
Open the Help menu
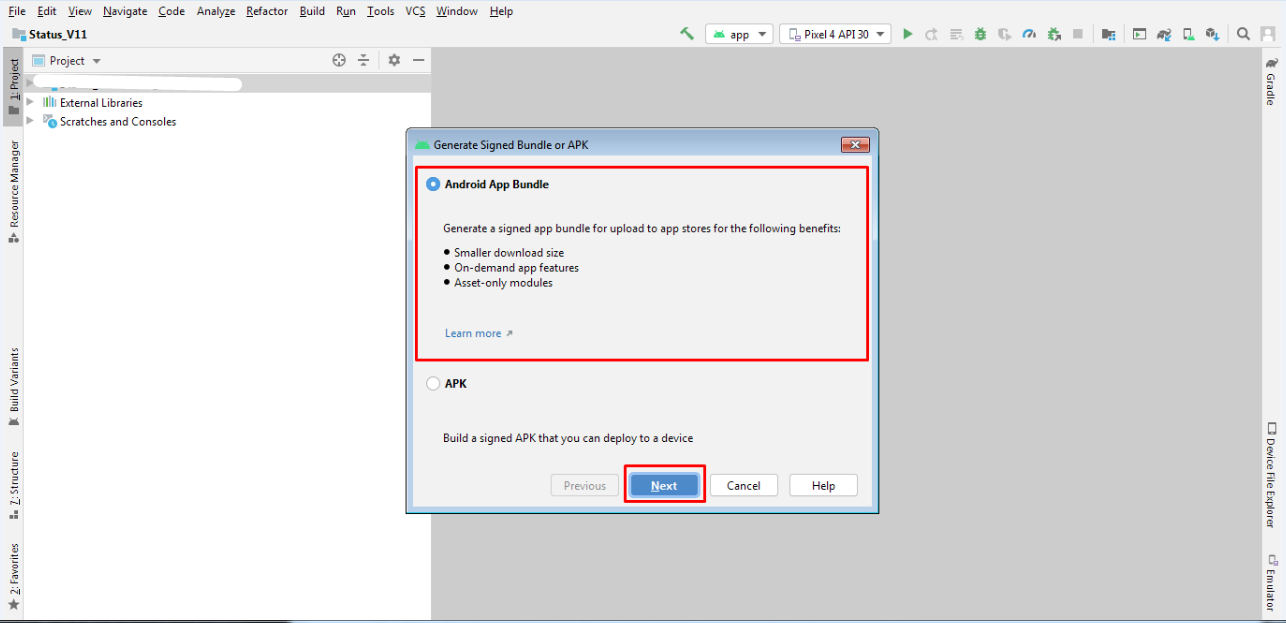pos(502,11)
